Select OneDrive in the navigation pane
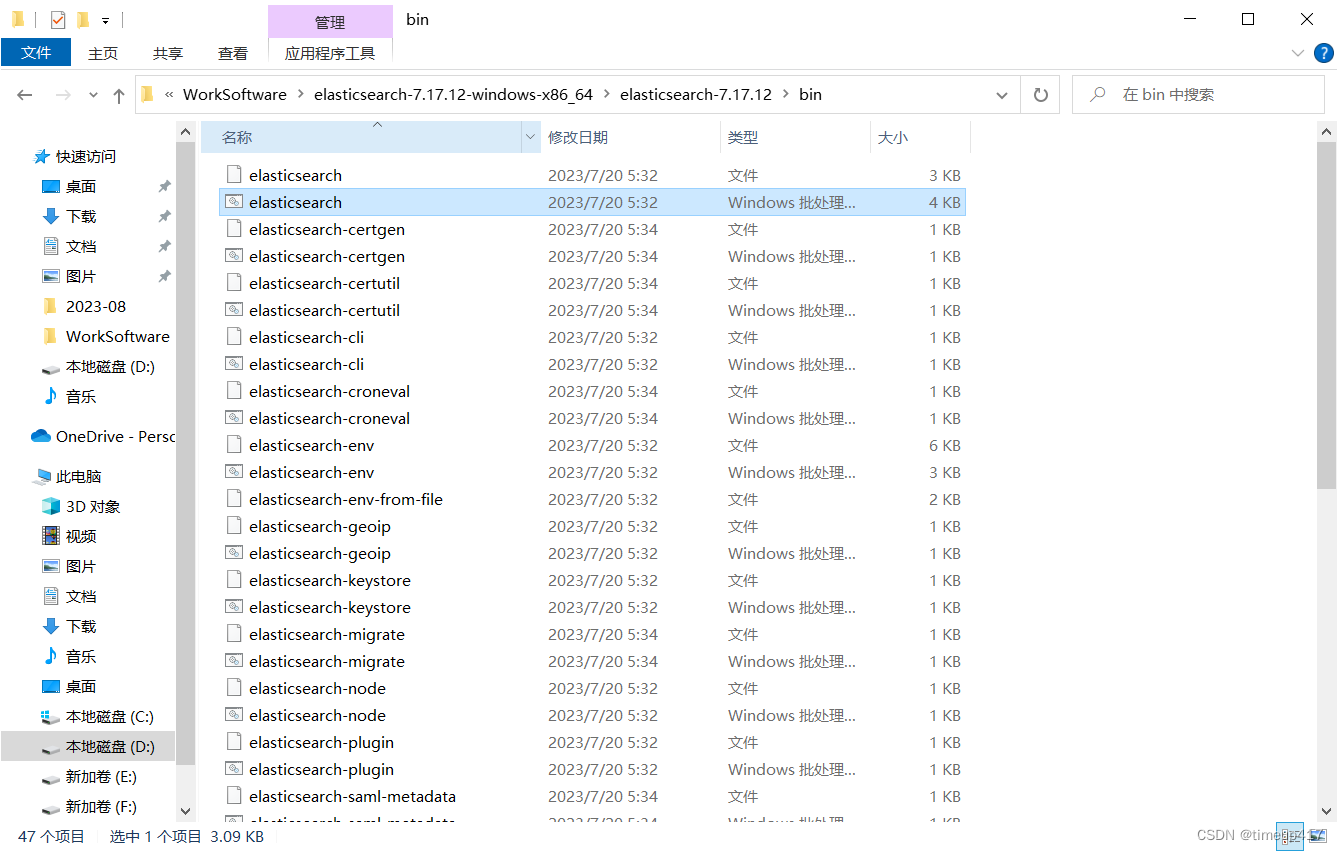 [x=103, y=437]
